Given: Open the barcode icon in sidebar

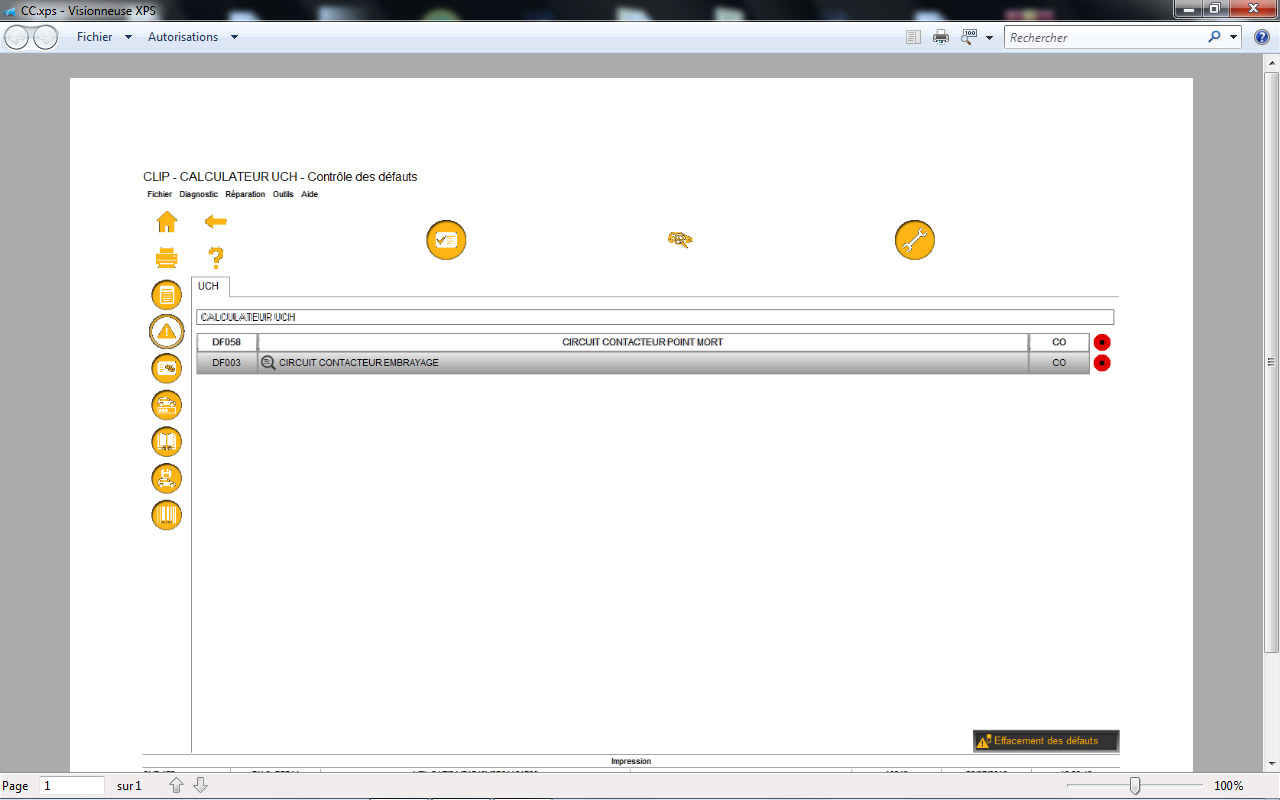Looking at the screenshot, I should click(166, 515).
